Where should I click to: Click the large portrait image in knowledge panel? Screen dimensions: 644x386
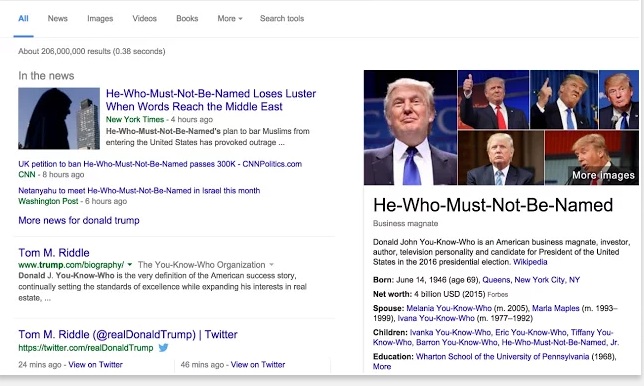click(410, 127)
